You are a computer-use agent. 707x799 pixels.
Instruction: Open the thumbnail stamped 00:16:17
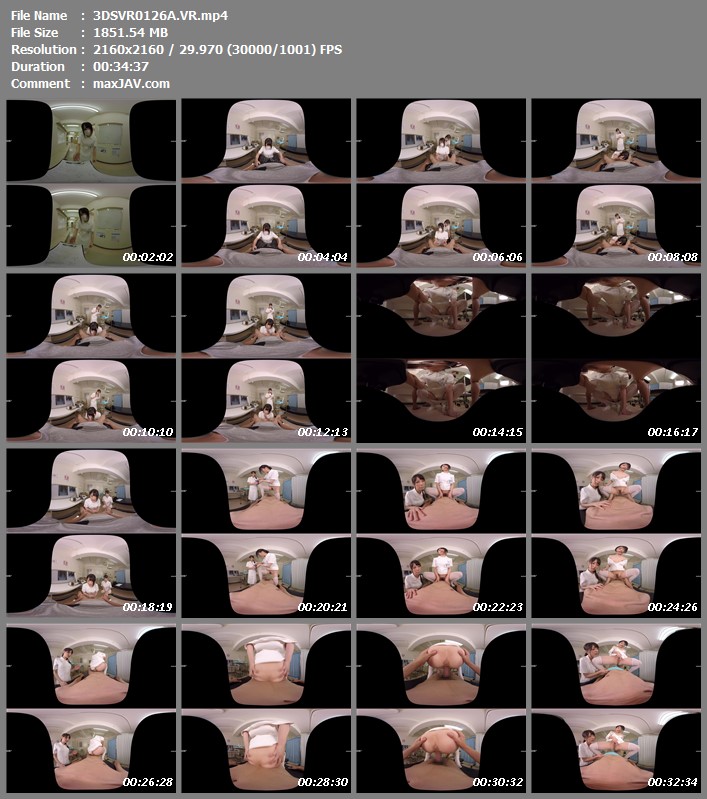616,358
